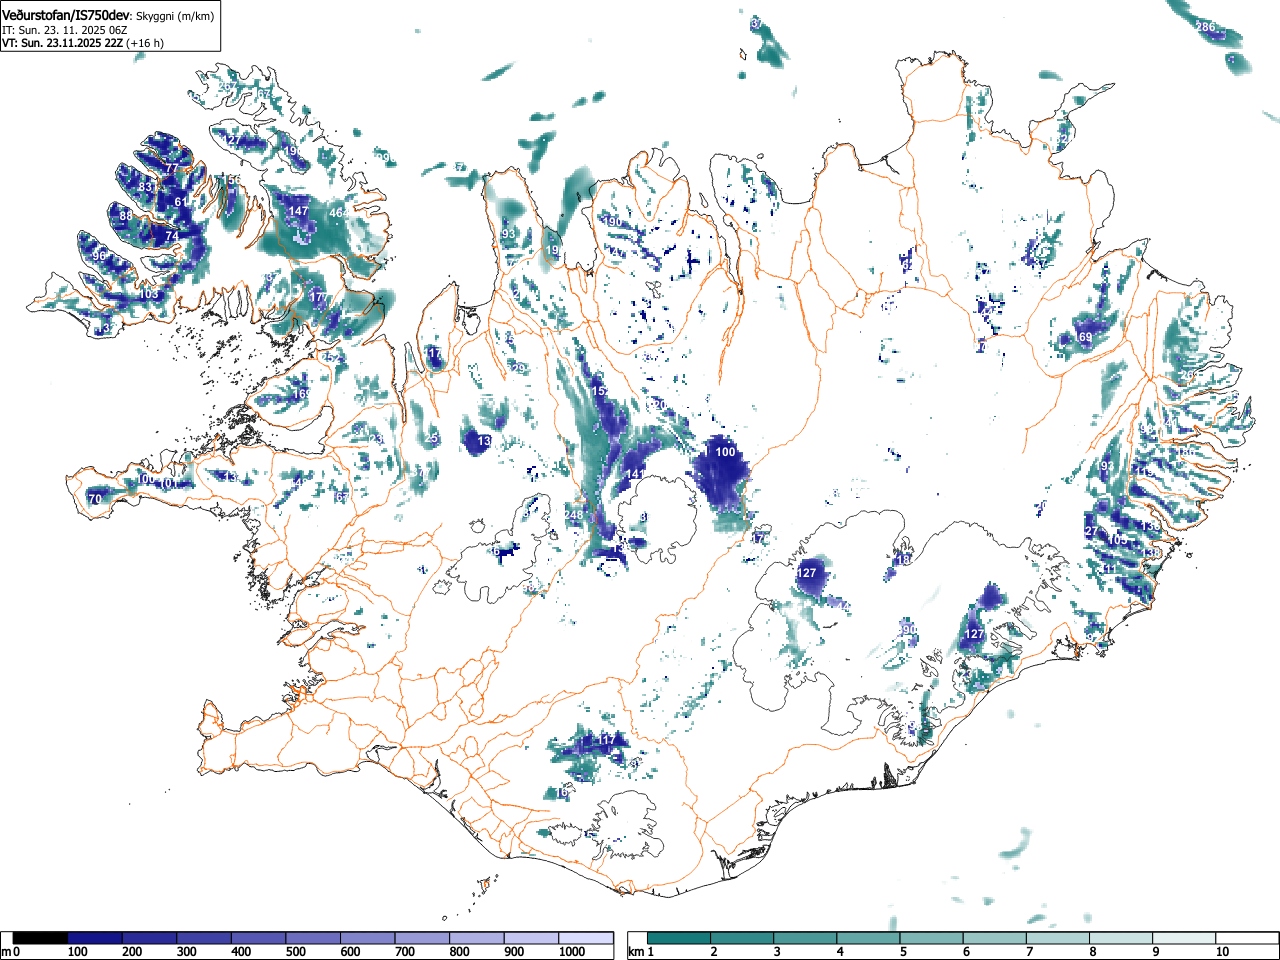Select the 4–5 km legend swatch
1280x960 pixels.
[869, 938]
